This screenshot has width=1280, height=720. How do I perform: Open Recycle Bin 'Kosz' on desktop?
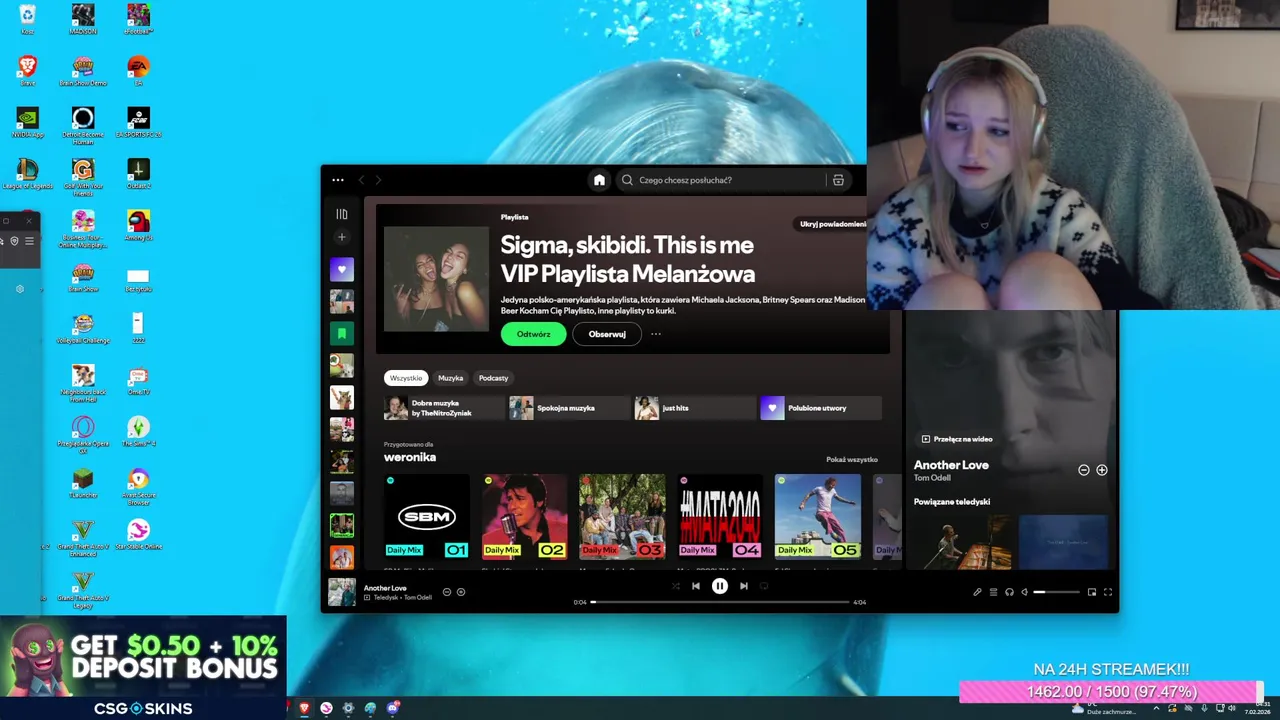(x=28, y=18)
